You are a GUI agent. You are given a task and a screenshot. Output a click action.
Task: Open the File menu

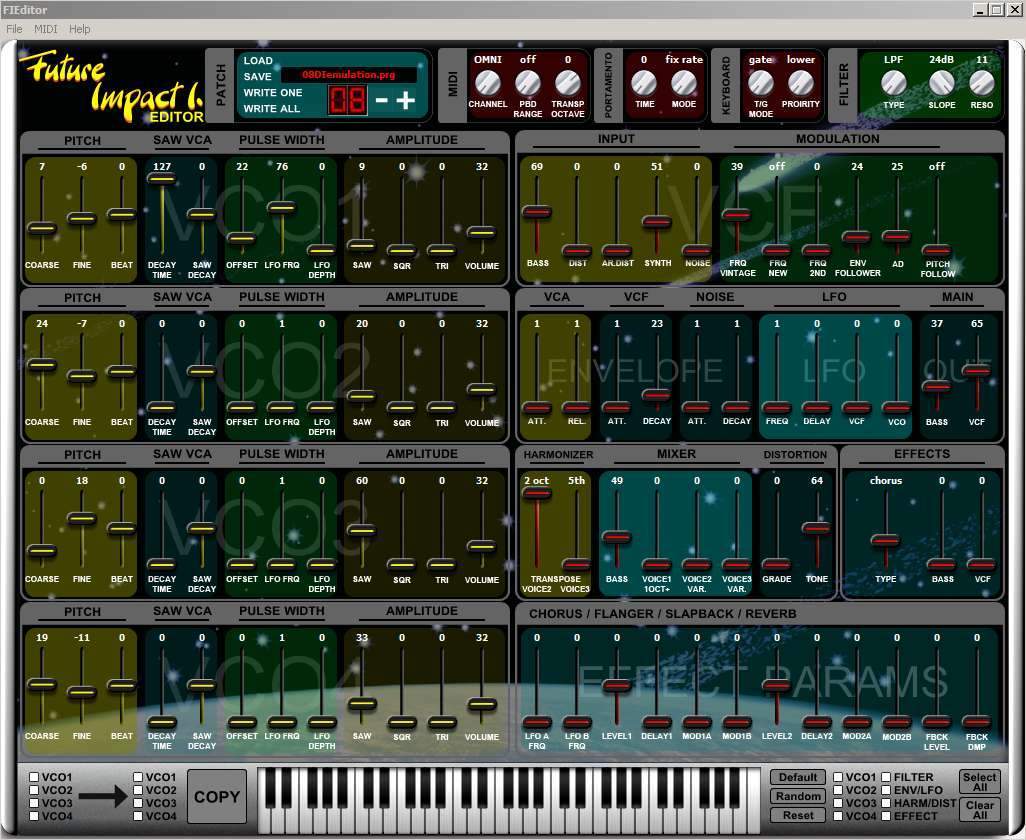pos(14,29)
